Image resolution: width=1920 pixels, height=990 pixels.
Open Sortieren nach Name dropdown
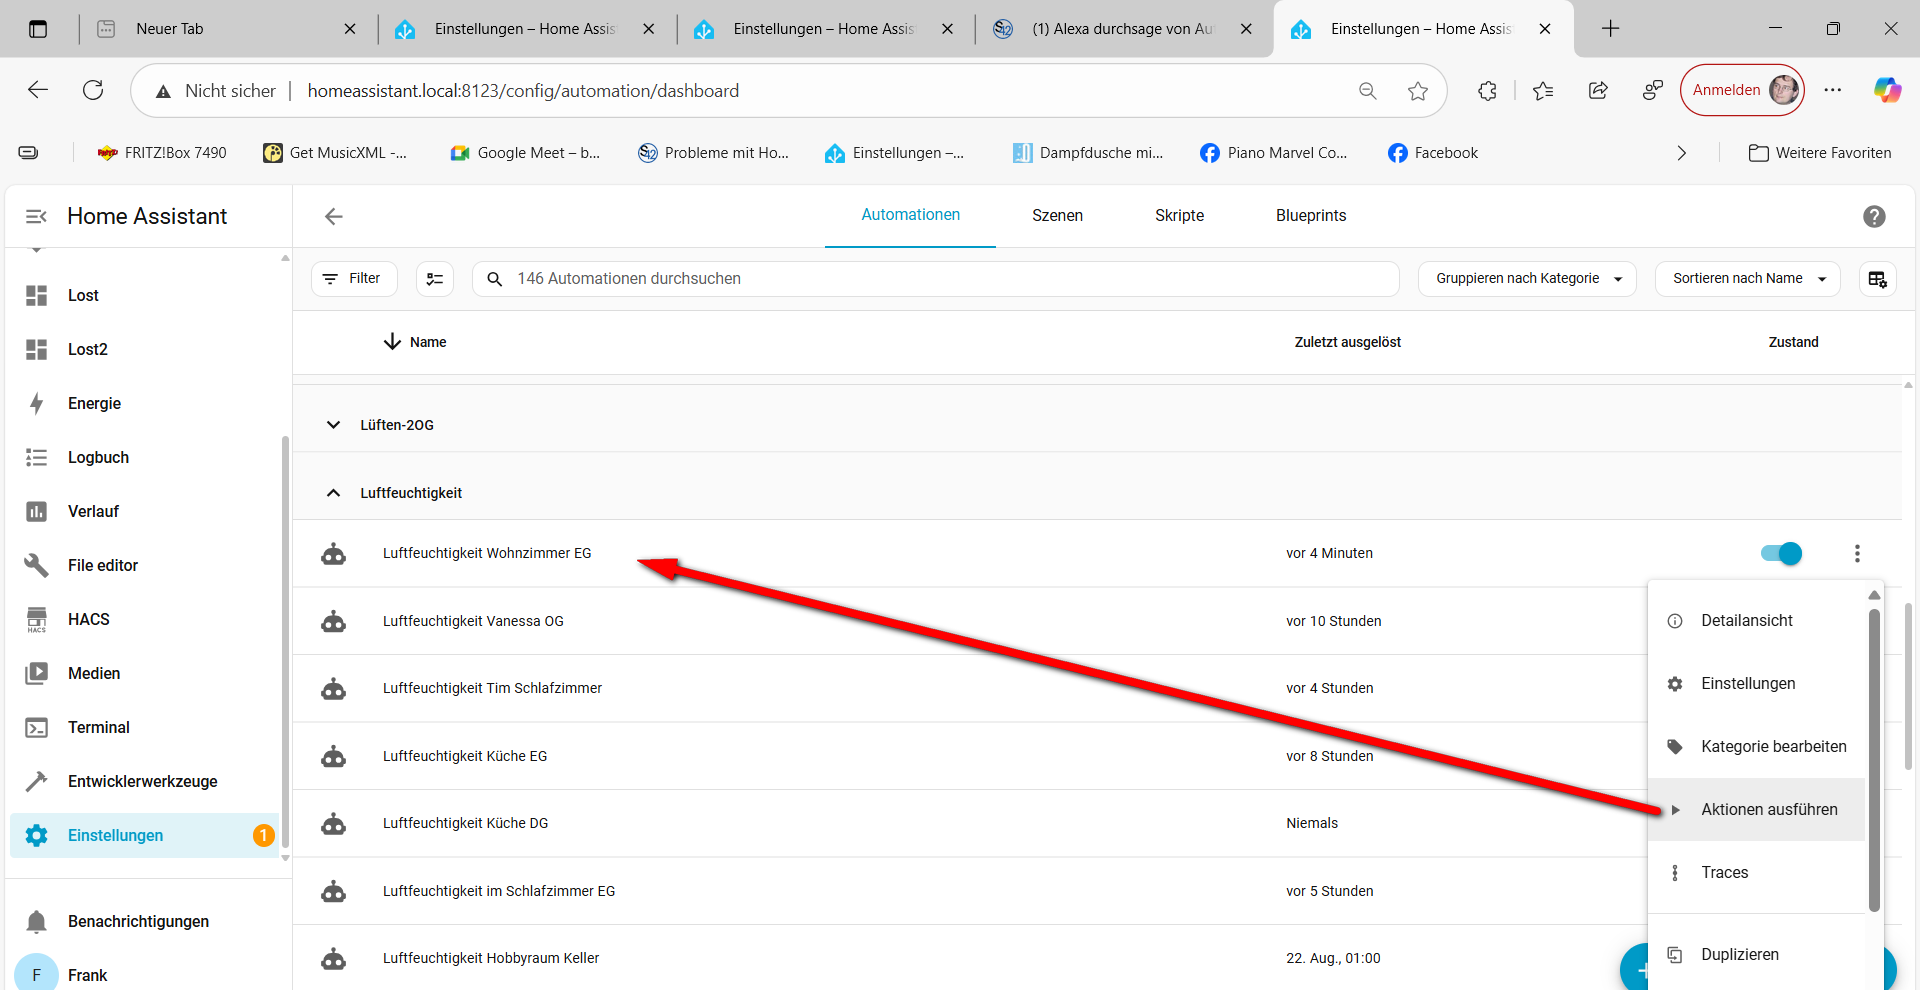coord(1748,279)
